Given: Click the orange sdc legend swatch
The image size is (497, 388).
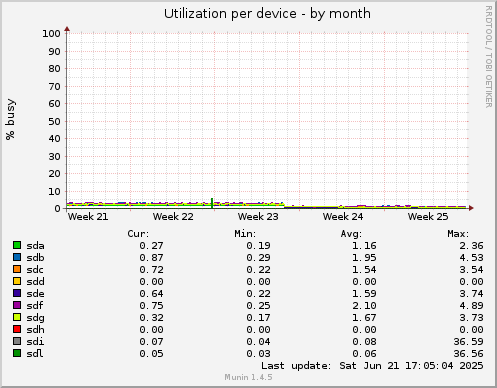Looking at the screenshot, I should pos(17,269).
